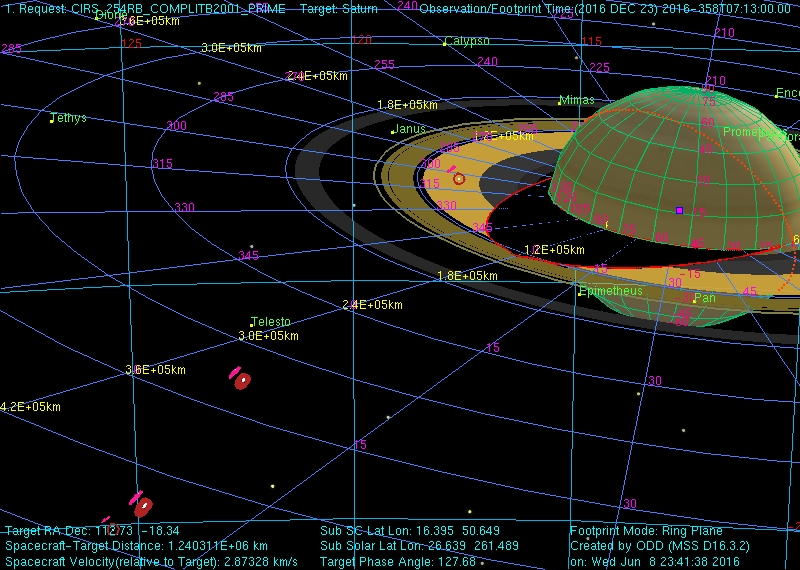
Task: Click the yellow dot marking Tethys
Action: (52, 120)
